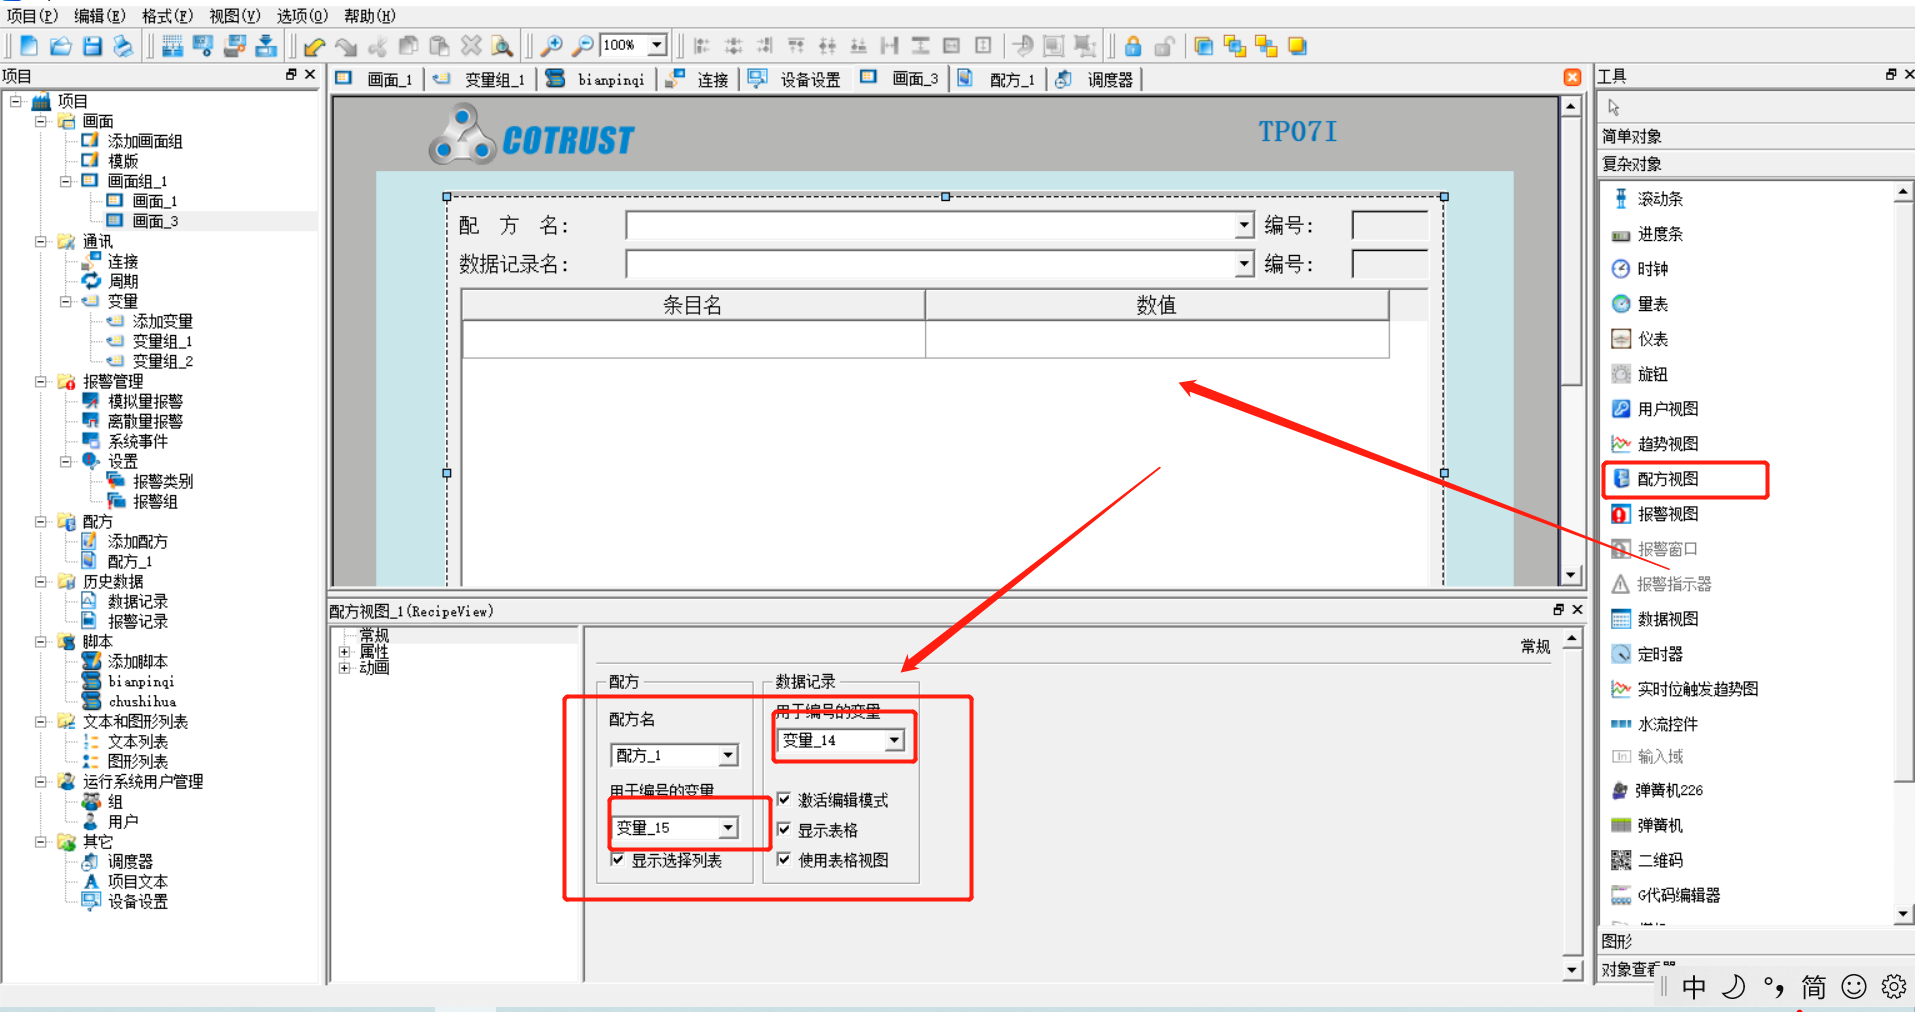Open the 变量_14 variable dropdown
Screen dimensions: 1915x1012
(894, 740)
